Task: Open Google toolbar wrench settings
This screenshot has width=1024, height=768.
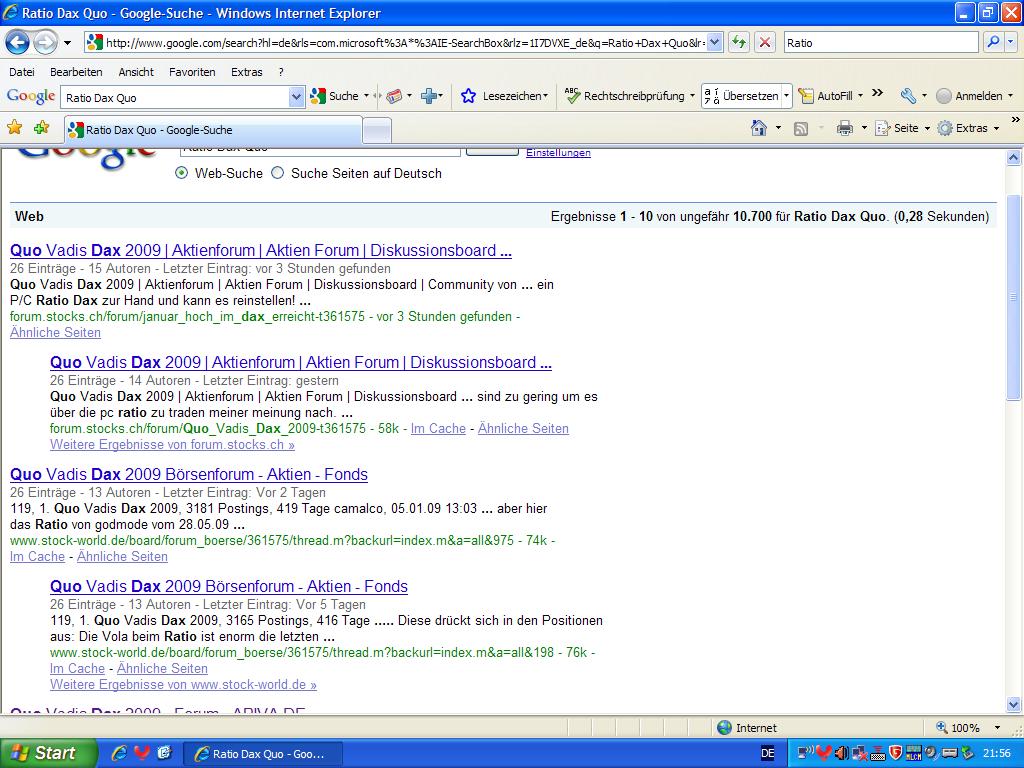Action: pyautogui.click(x=908, y=96)
